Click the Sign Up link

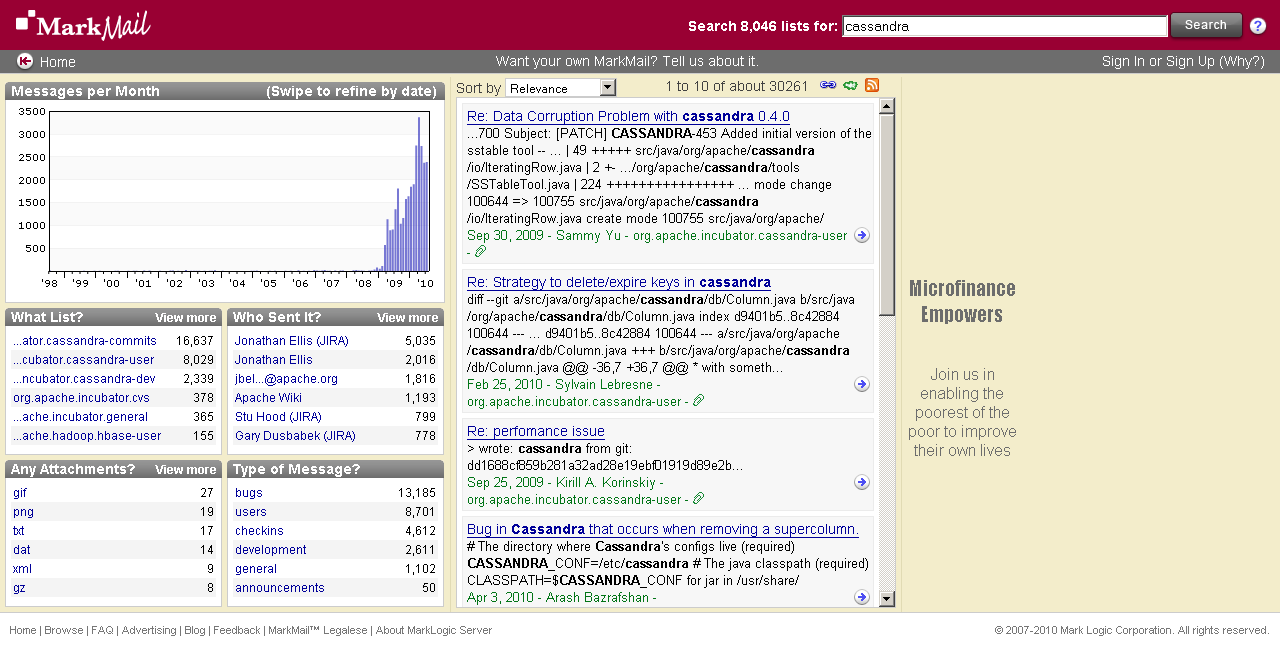1190,61
